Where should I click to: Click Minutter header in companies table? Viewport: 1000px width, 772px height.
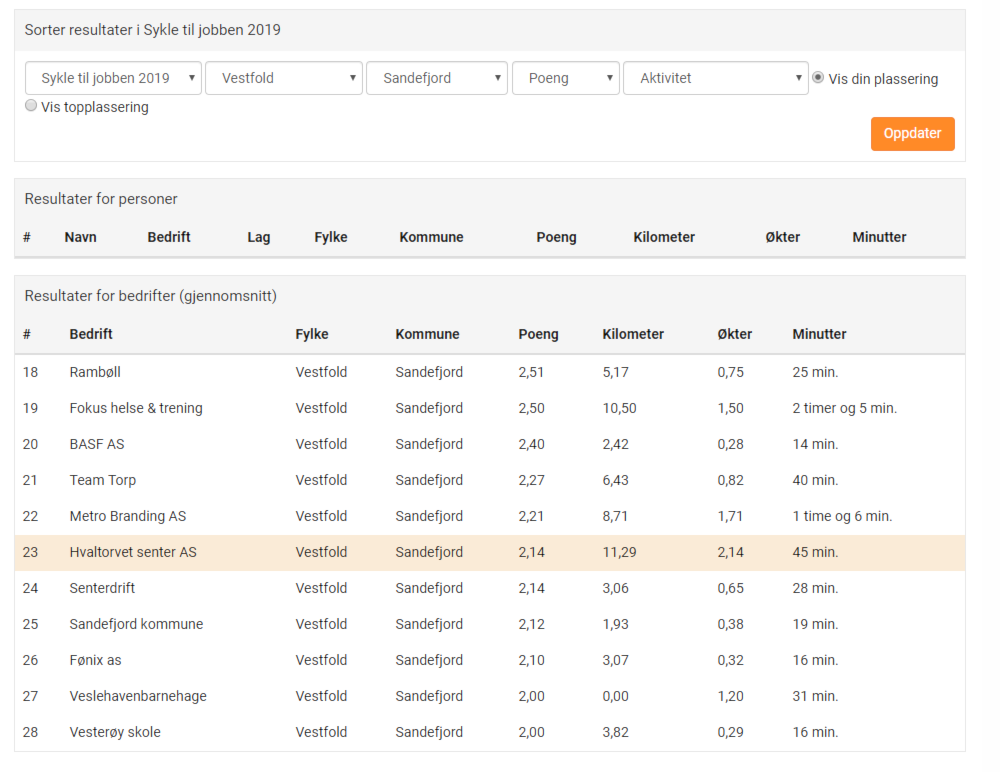pos(820,334)
